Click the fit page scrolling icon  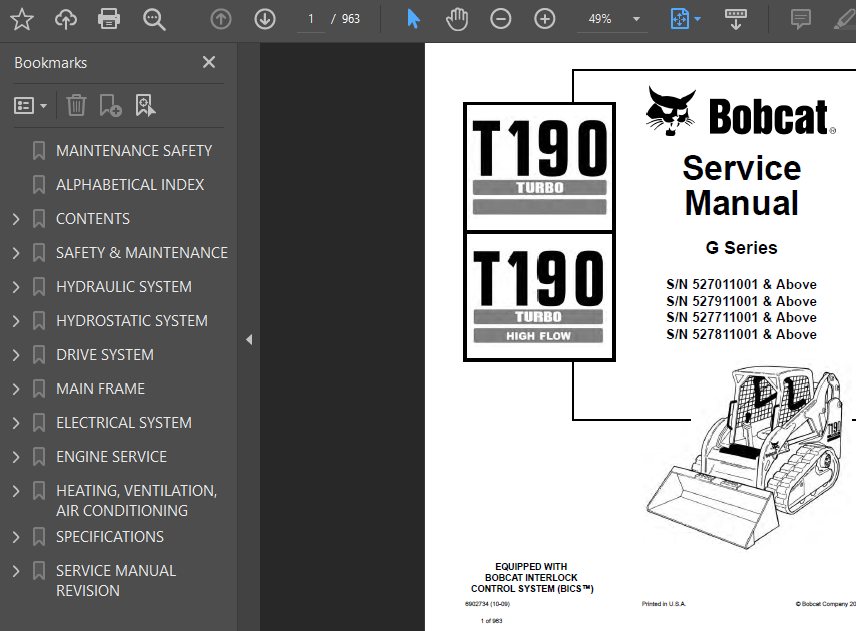click(680, 19)
